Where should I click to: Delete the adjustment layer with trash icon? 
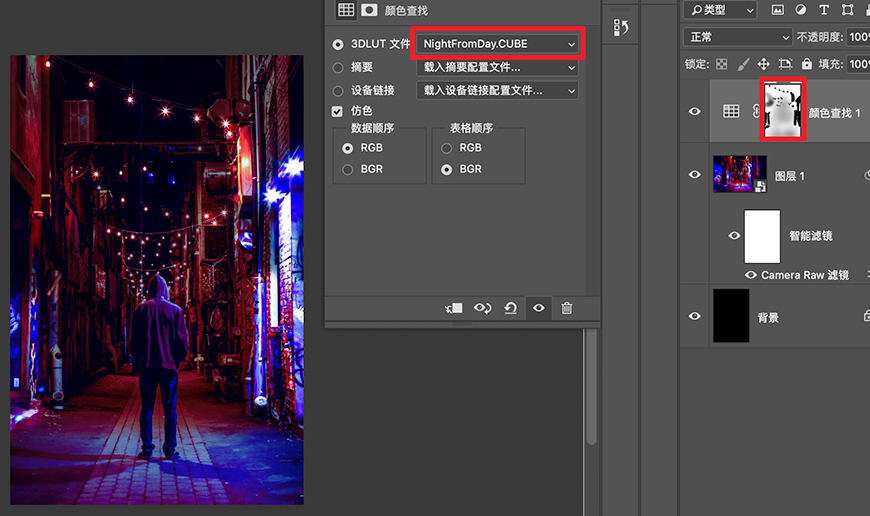(567, 308)
